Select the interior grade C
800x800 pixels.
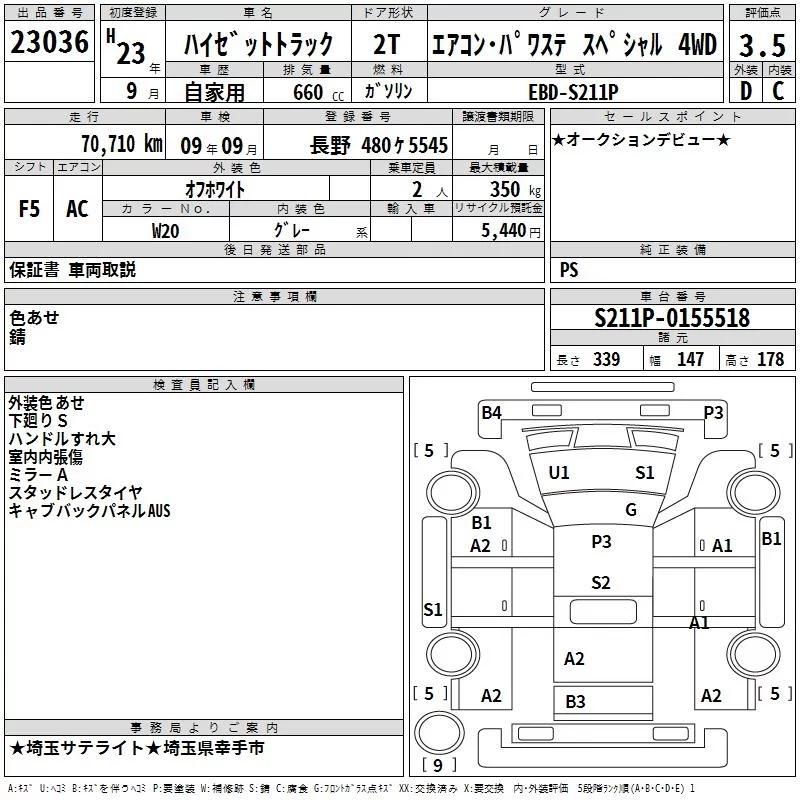click(778, 91)
